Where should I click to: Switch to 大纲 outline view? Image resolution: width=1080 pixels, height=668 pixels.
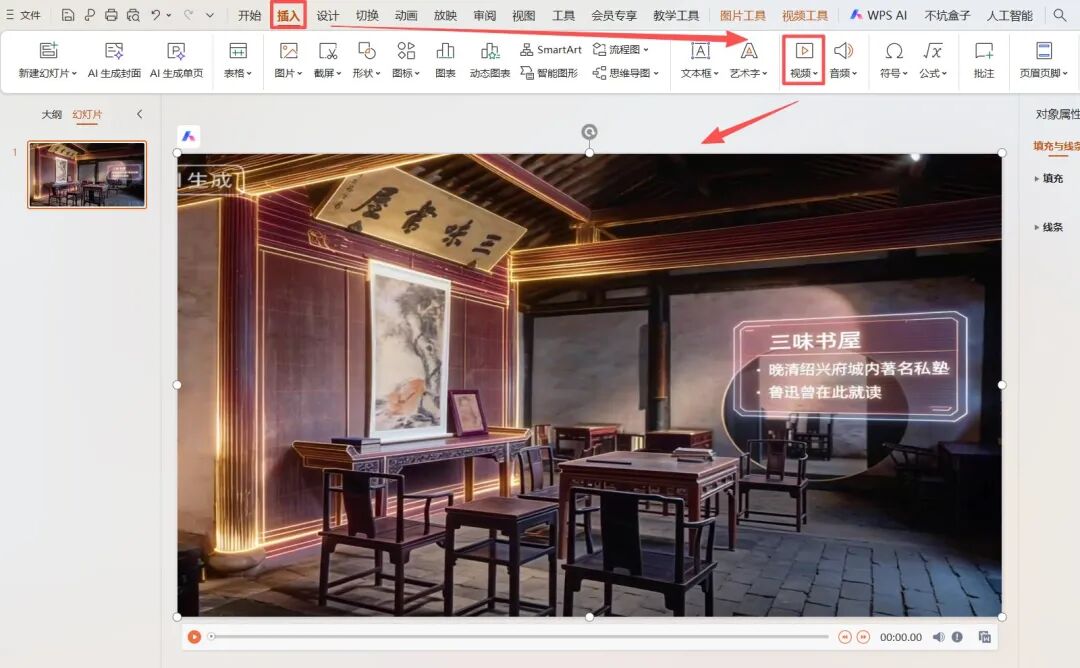click(x=51, y=114)
